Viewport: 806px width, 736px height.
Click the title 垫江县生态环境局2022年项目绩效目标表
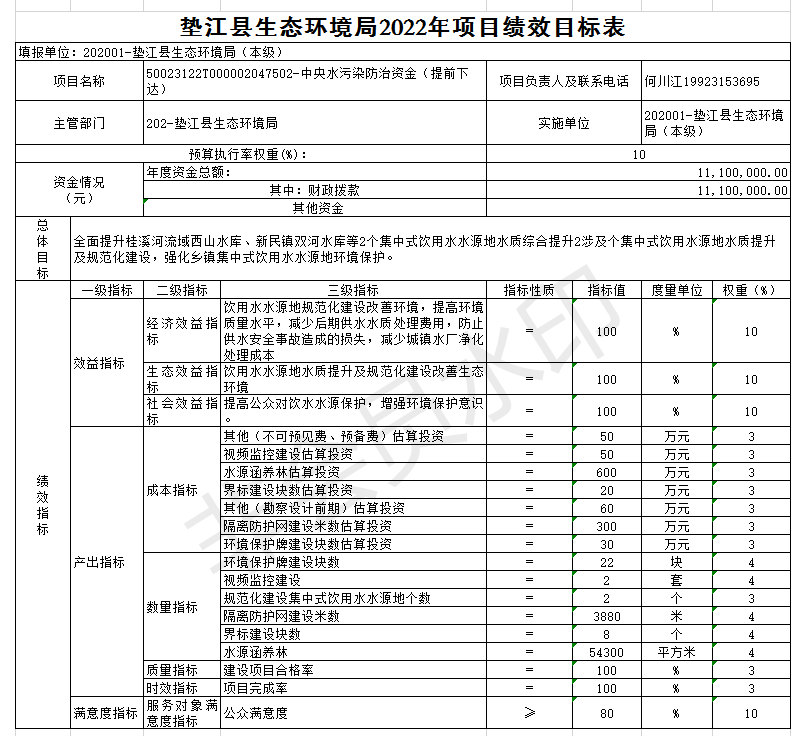[402, 27]
